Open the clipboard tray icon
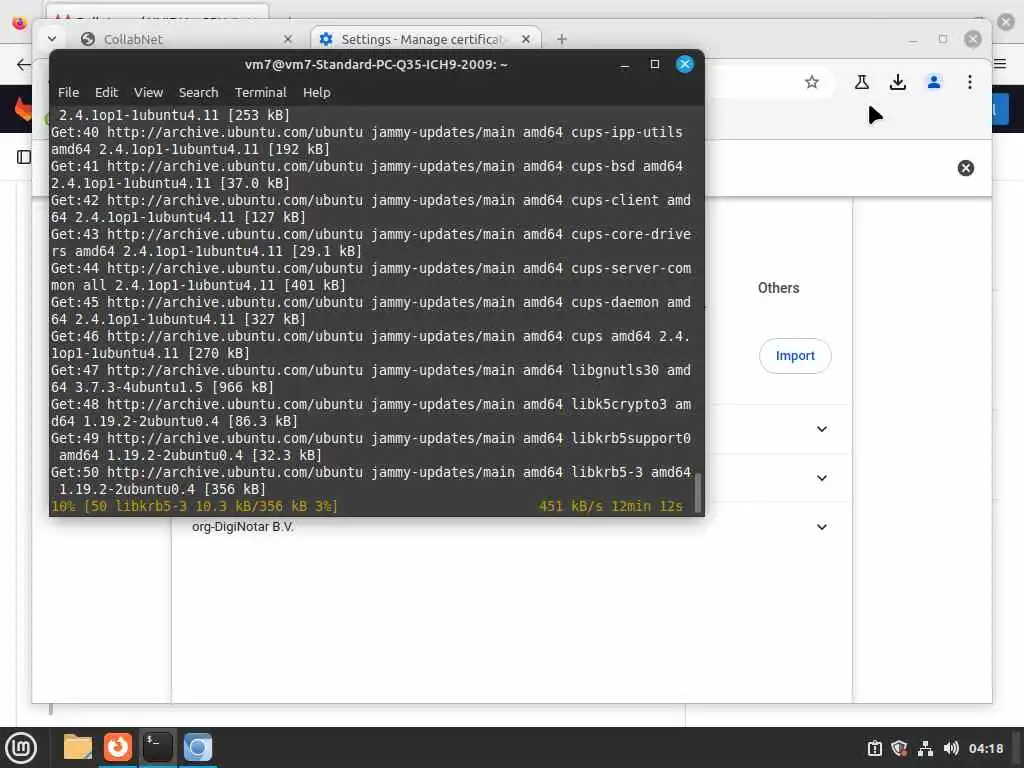This screenshot has height=768, width=1024. click(874, 748)
